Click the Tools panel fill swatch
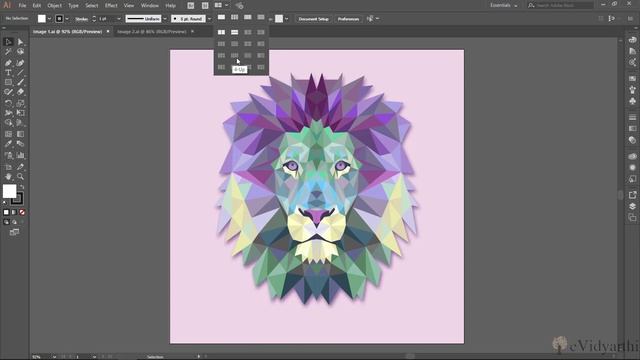This screenshot has width=640, height=360. point(9,191)
